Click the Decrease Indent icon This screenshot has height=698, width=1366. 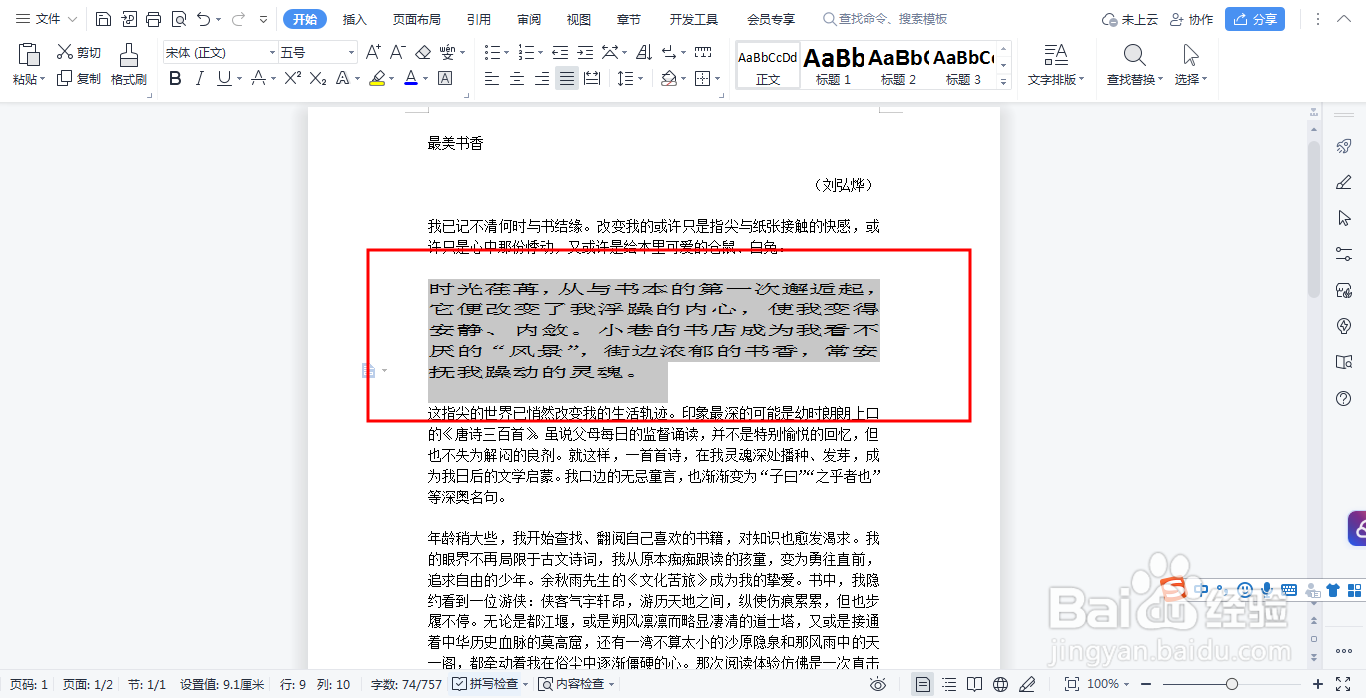pos(560,52)
